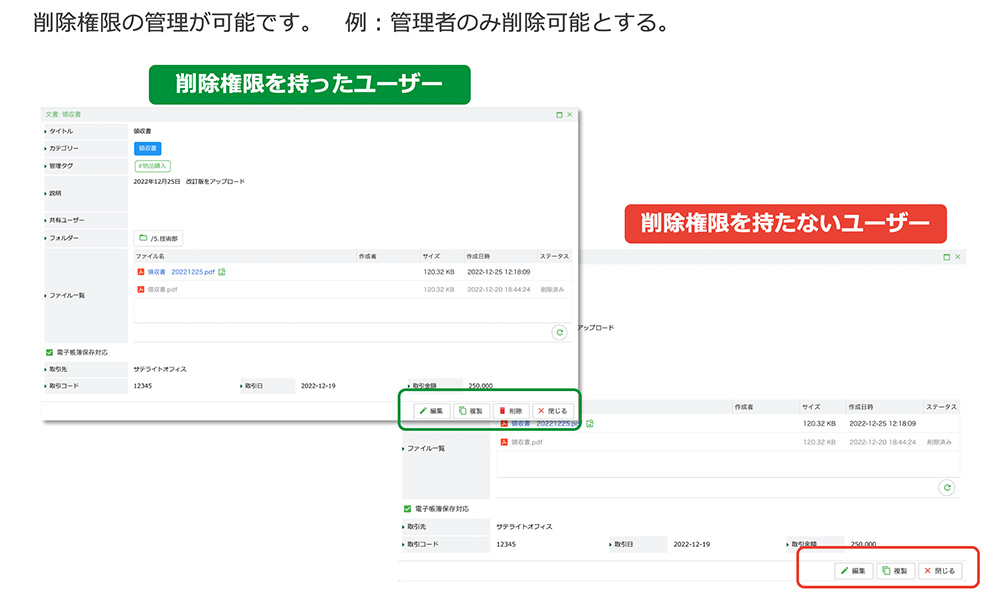The width and height of the screenshot is (1000, 604).
Task: Expand the 管理タグ field row
Action: 46,165
